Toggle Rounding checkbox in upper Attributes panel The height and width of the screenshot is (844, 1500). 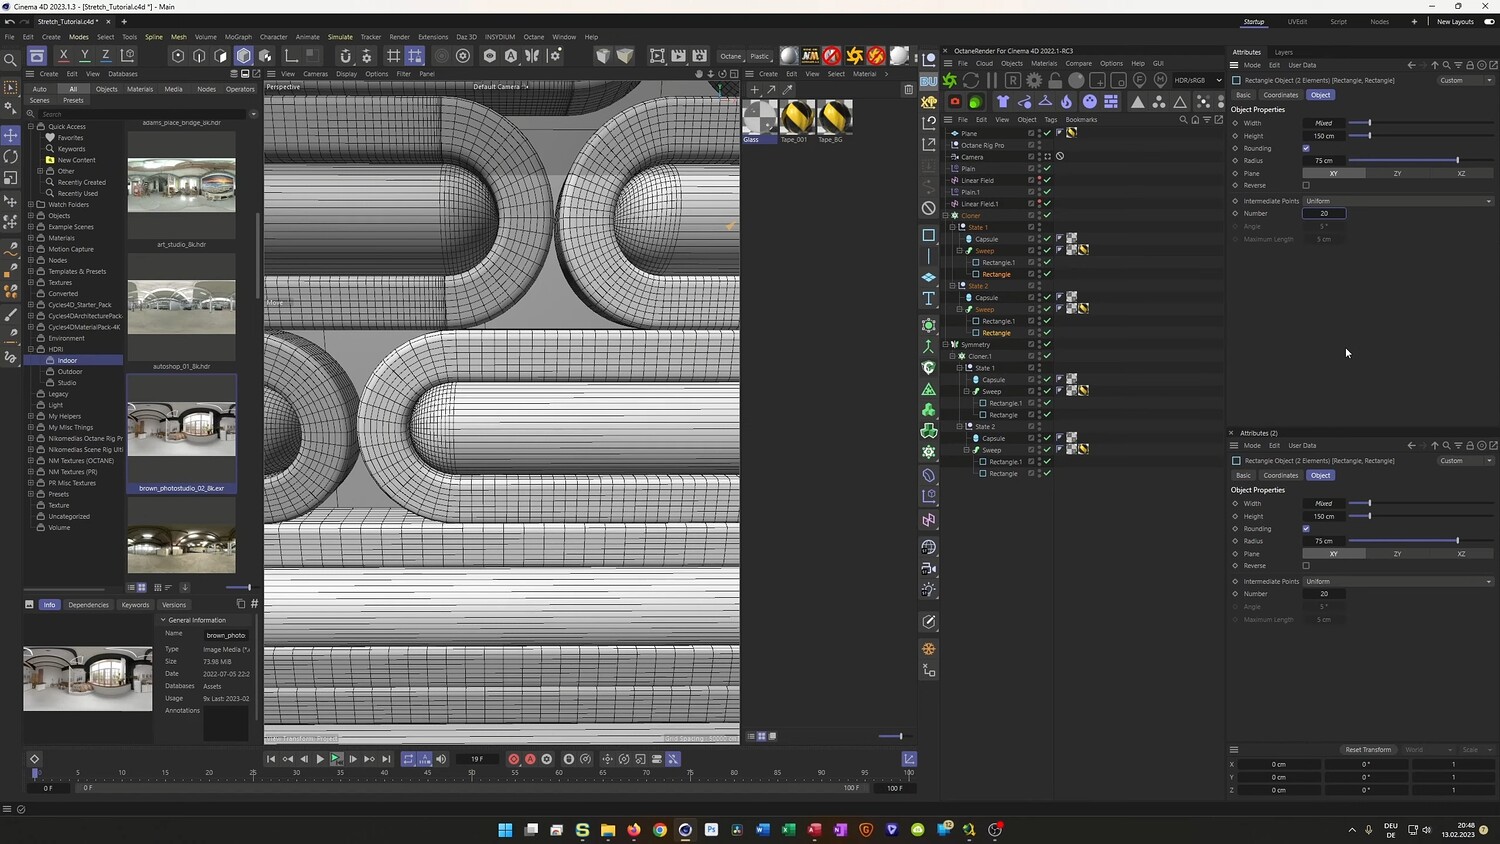(1306, 148)
